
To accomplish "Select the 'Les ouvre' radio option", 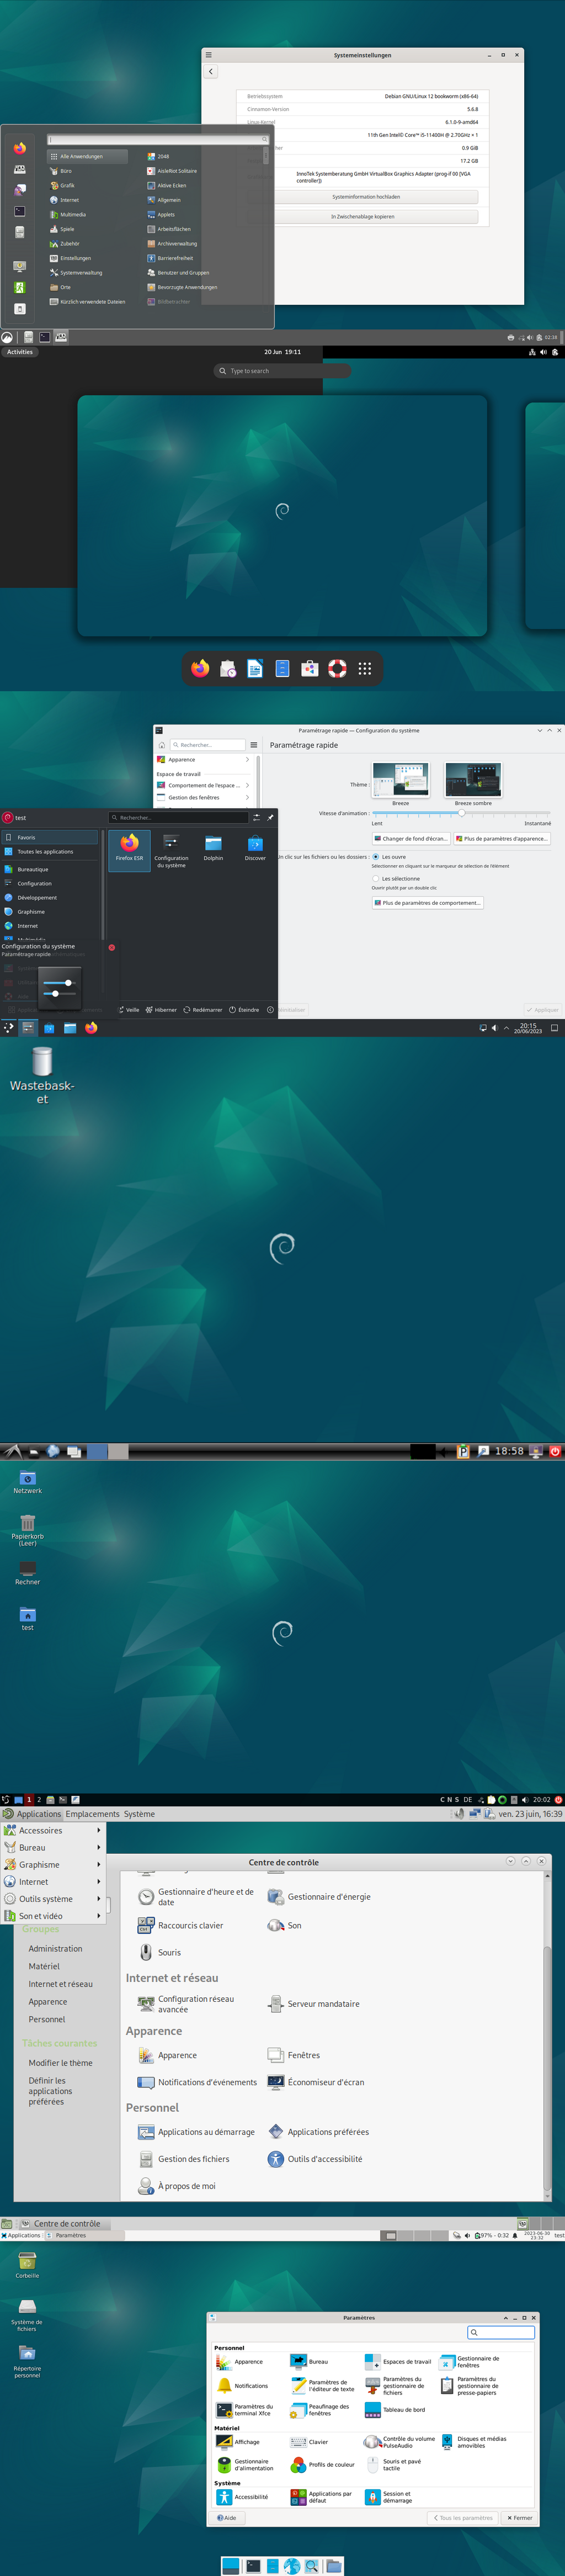I will tap(376, 857).
